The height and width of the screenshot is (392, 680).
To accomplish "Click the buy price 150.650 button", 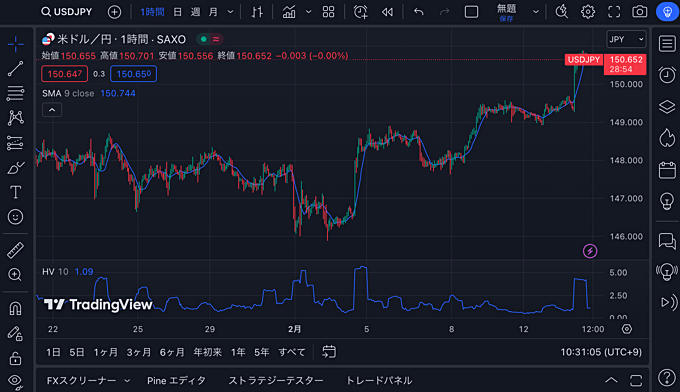I will (x=134, y=74).
